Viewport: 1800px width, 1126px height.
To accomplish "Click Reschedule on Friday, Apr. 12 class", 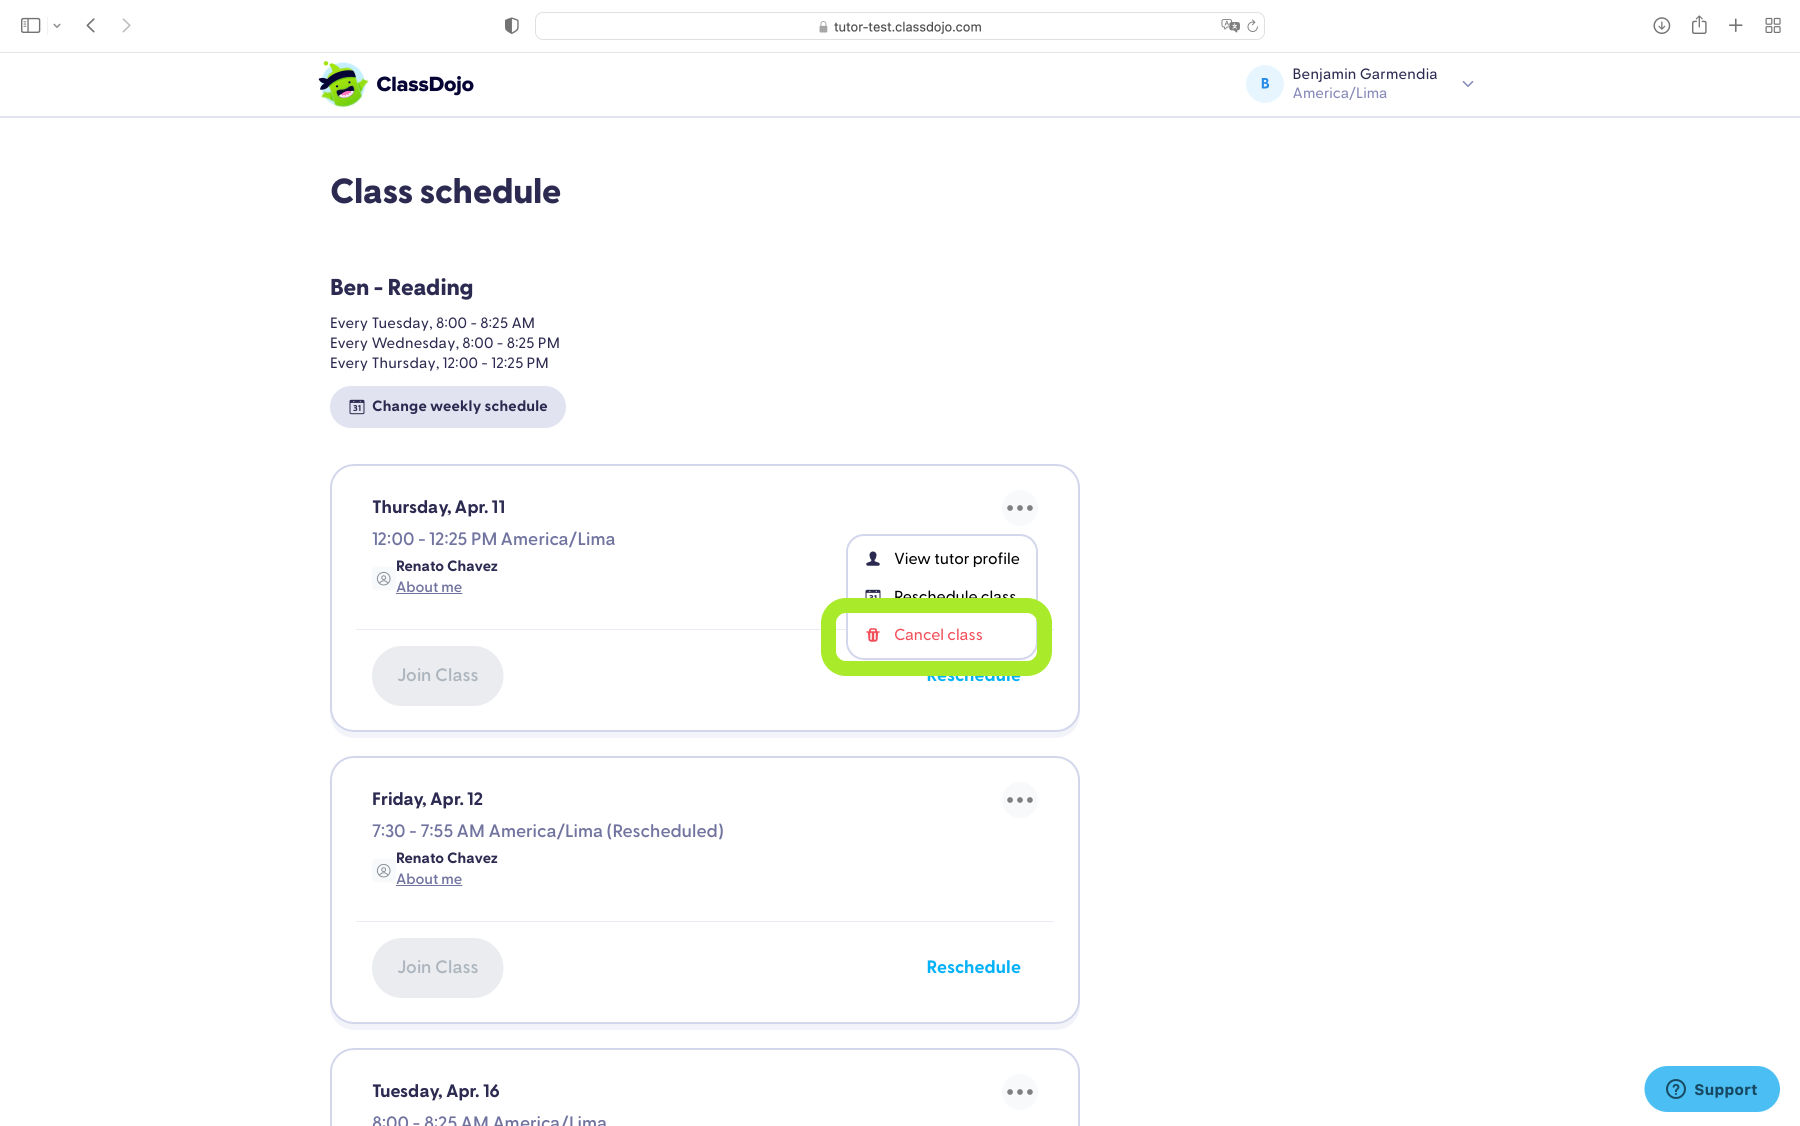I will [x=973, y=967].
